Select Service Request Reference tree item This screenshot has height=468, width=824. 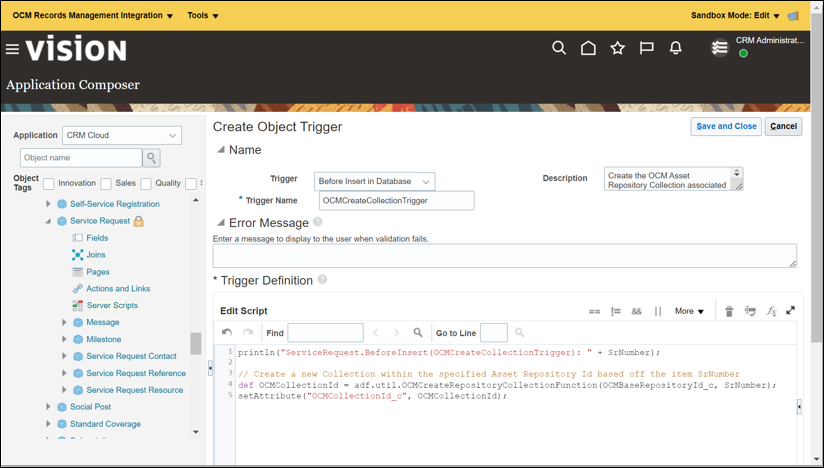coord(136,373)
